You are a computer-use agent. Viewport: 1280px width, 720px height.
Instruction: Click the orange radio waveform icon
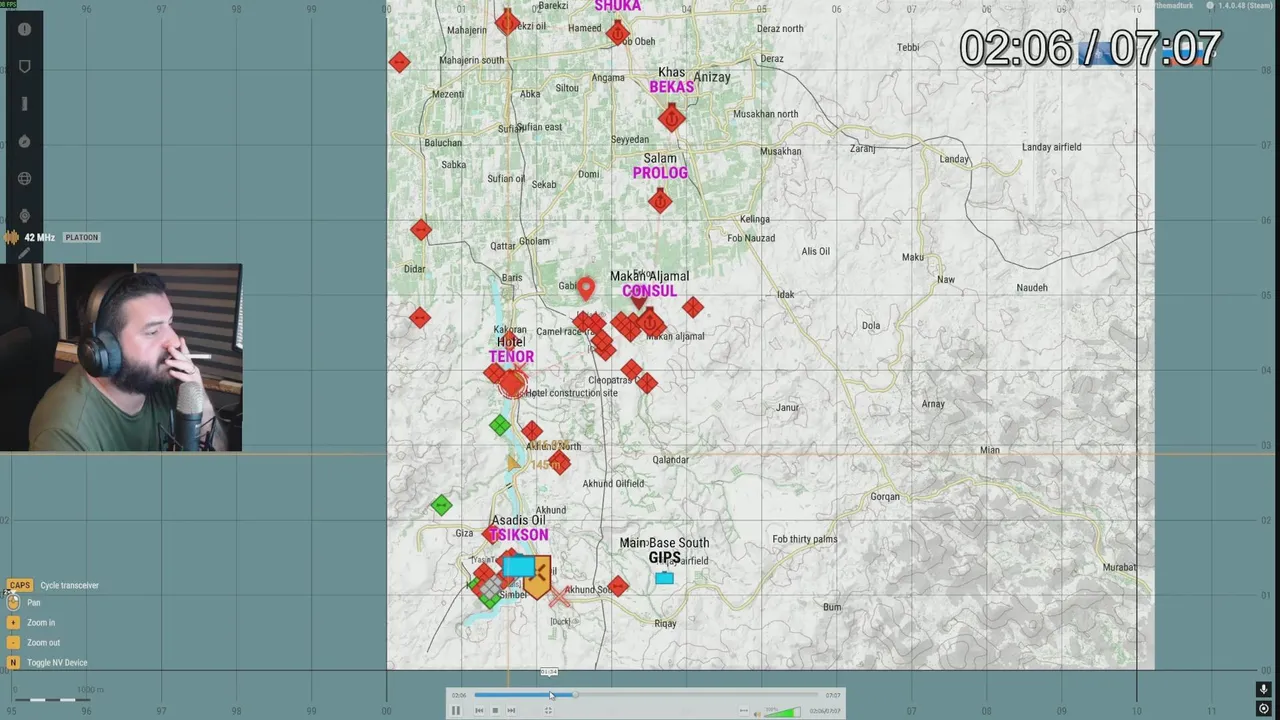point(12,237)
